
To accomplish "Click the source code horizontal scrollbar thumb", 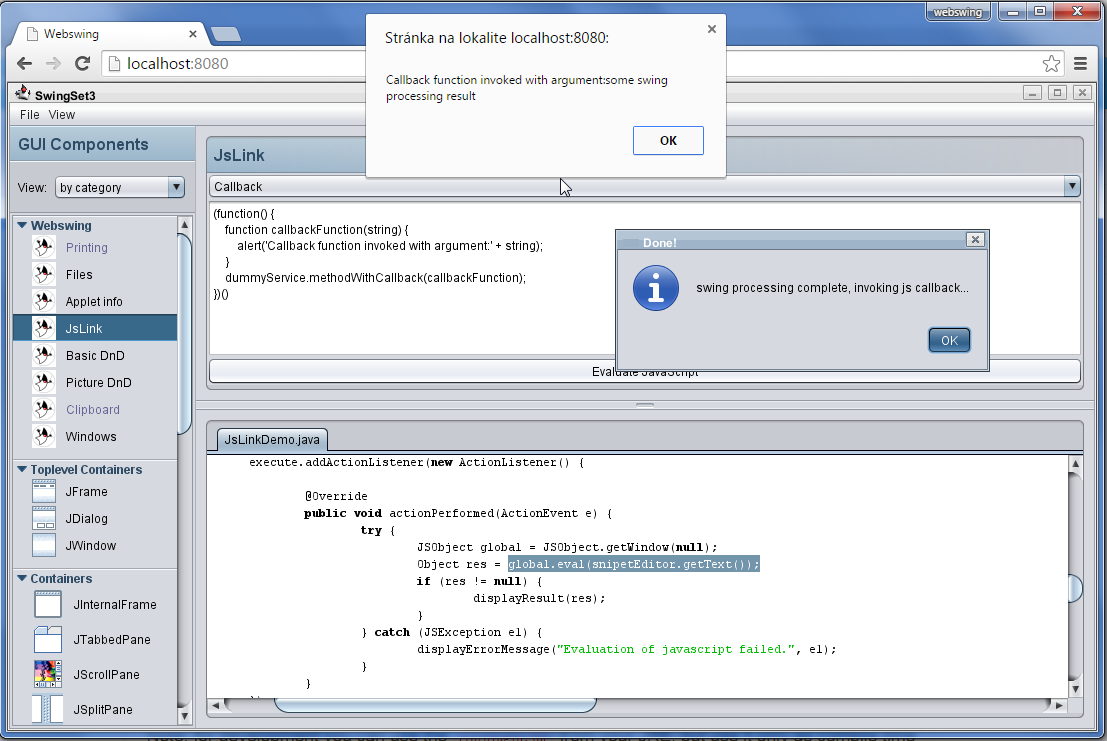I will click(435, 705).
